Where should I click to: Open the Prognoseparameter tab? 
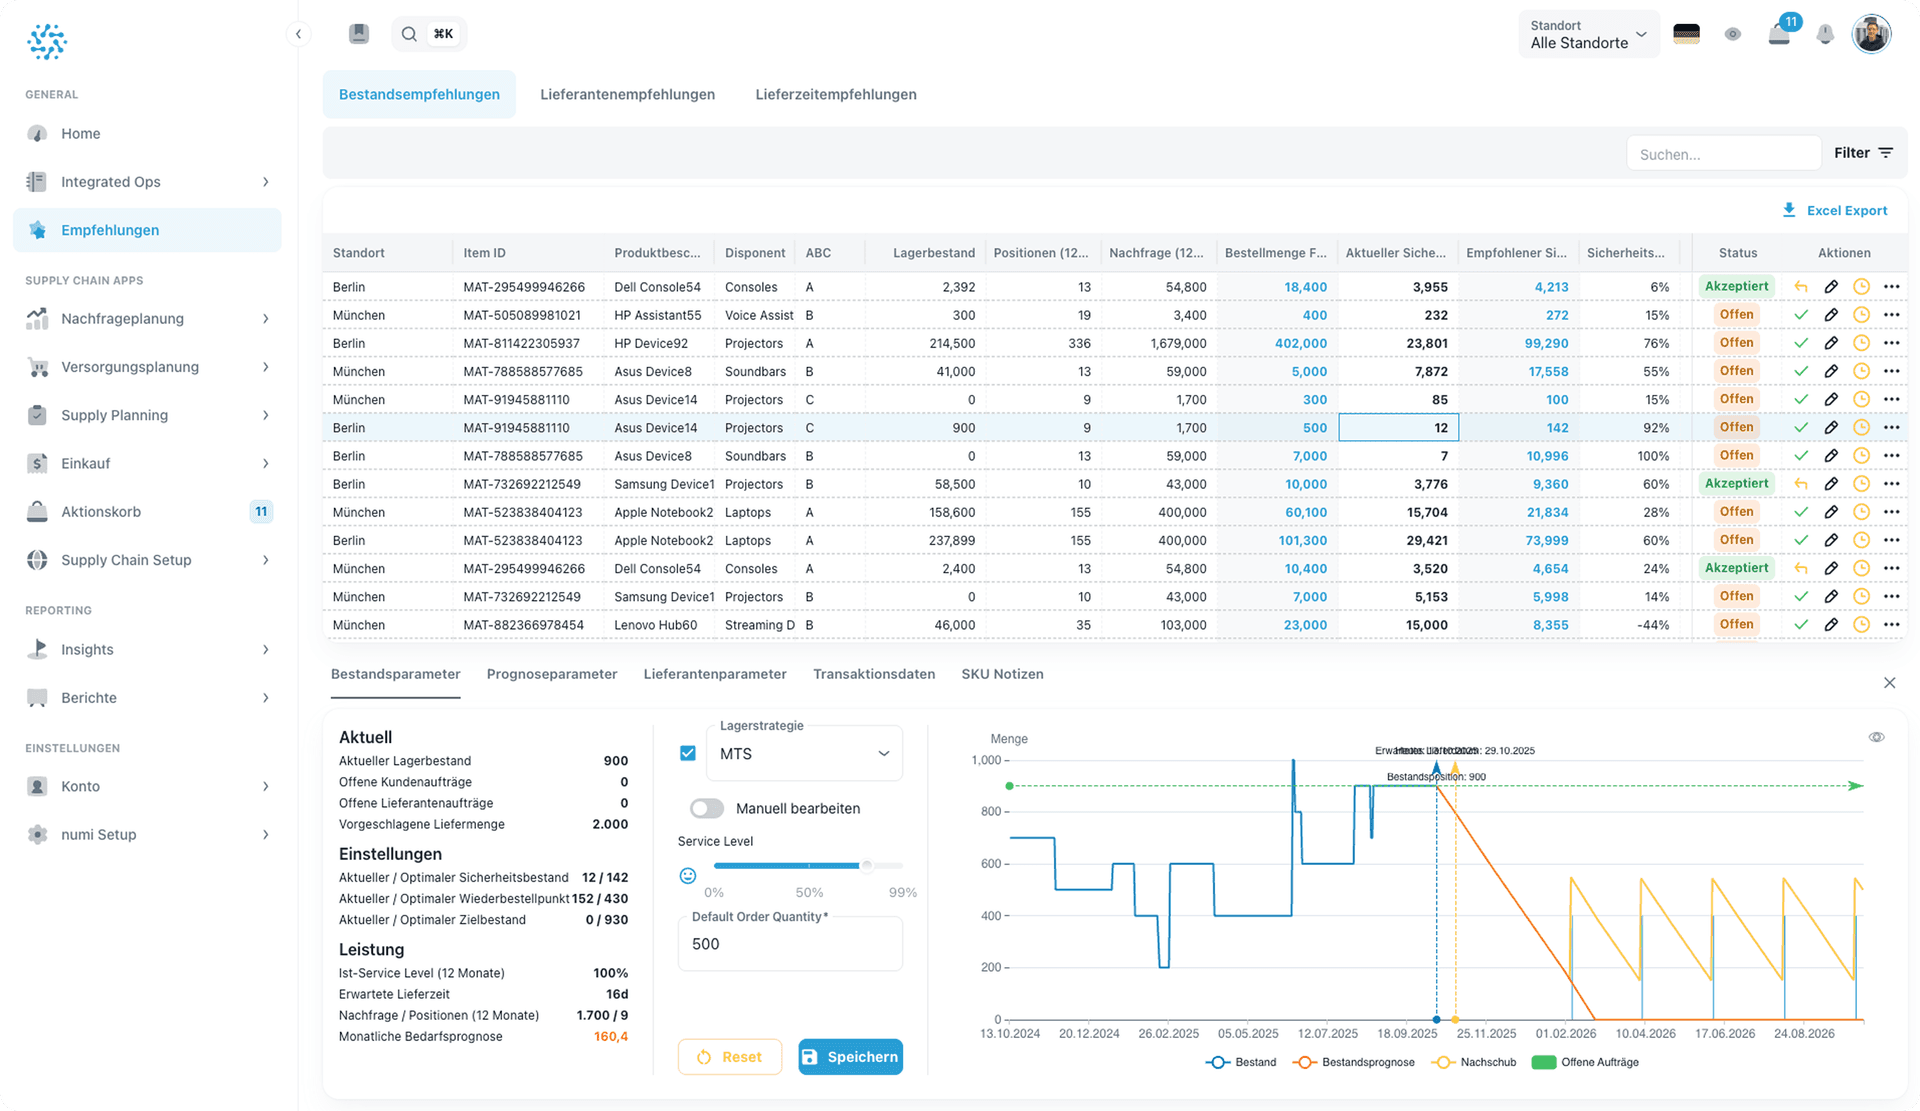pyautogui.click(x=551, y=674)
